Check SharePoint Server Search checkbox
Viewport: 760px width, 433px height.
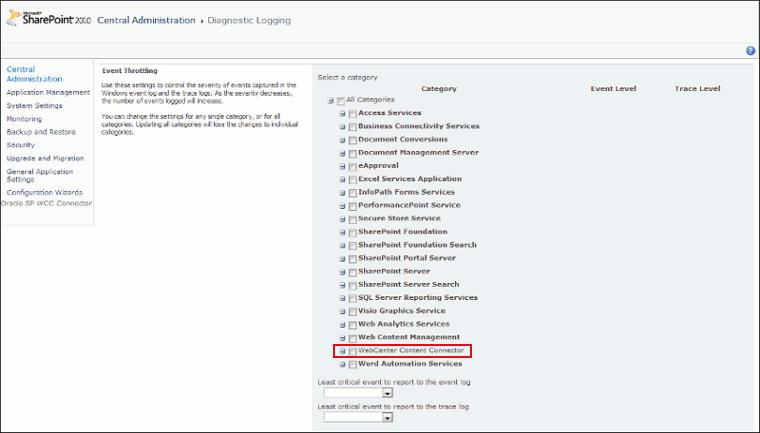352,286
